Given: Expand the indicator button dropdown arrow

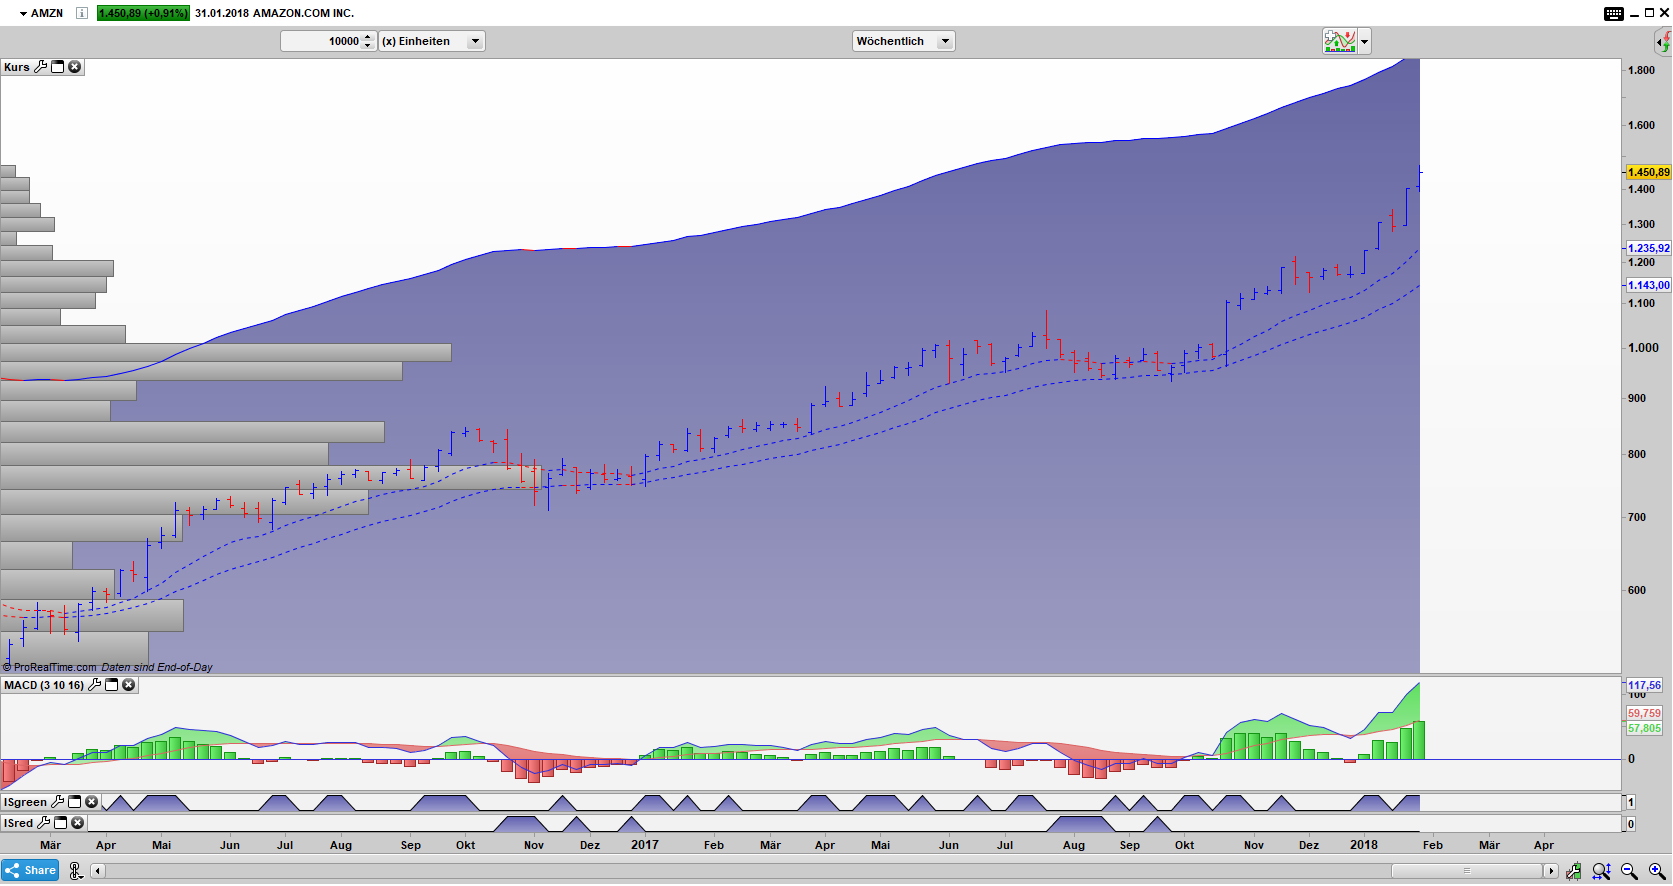Looking at the screenshot, I should point(1364,41).
